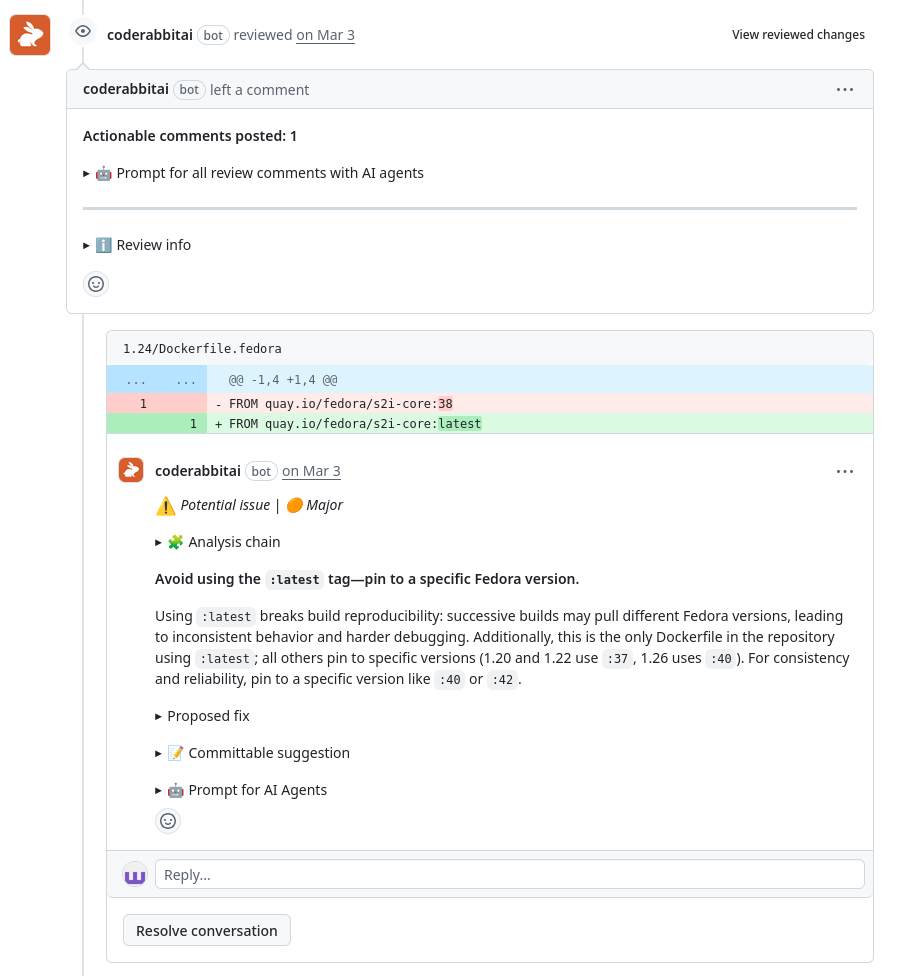The height and width of the screenshot is (976, 914).
Task: Click the small coderabbitai avatar in thread
Action: [x=131, y=470]
